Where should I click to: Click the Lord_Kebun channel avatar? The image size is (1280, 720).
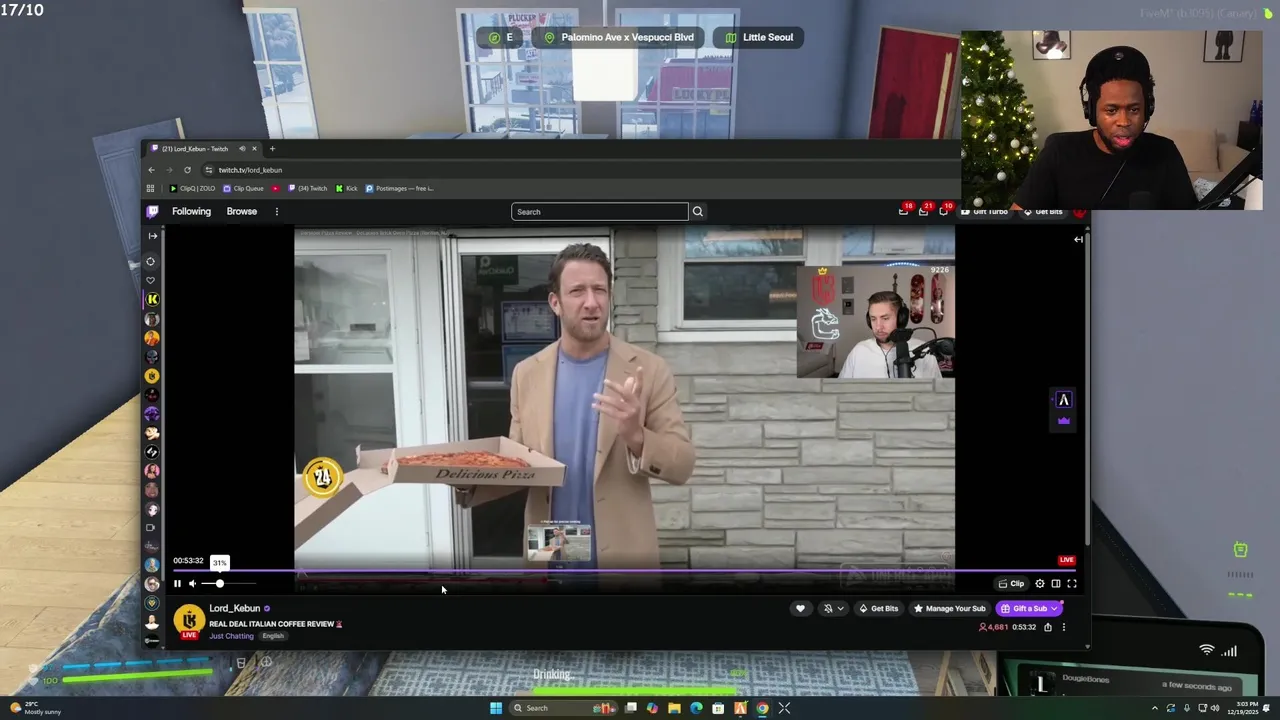[189, 621]
